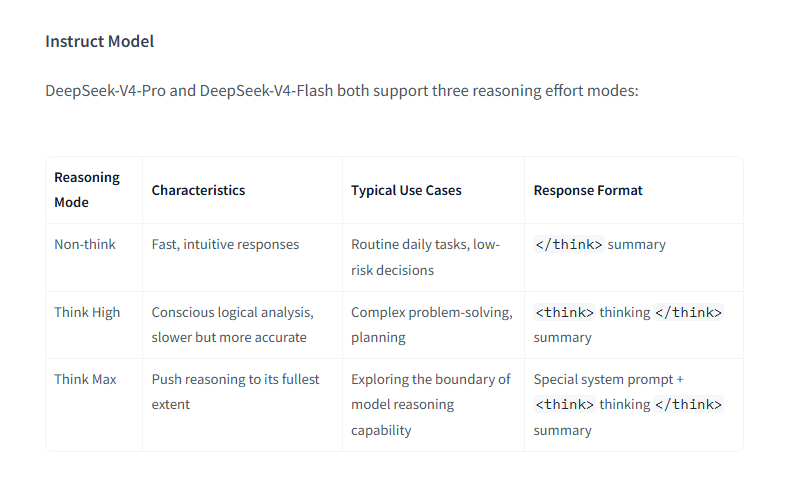Click the 'Conscious logical analysis' cell text
The height and width of the screenshot is (491, 805).
232,325
